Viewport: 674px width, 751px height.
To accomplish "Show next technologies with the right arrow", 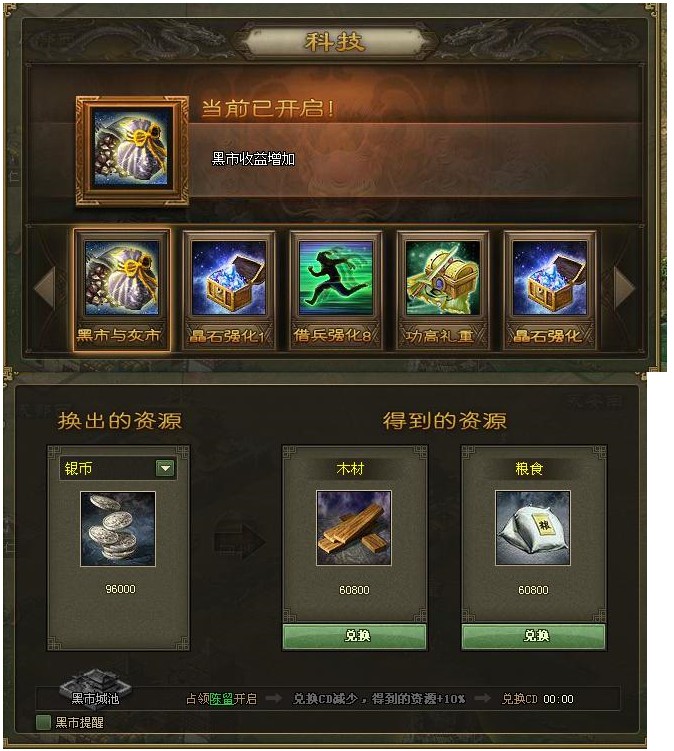I will click(x=624, y=288).
